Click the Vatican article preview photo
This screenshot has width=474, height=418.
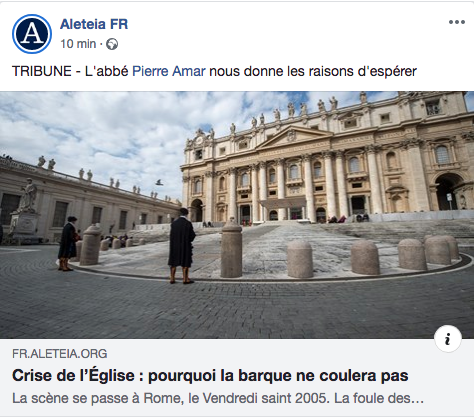237,215
